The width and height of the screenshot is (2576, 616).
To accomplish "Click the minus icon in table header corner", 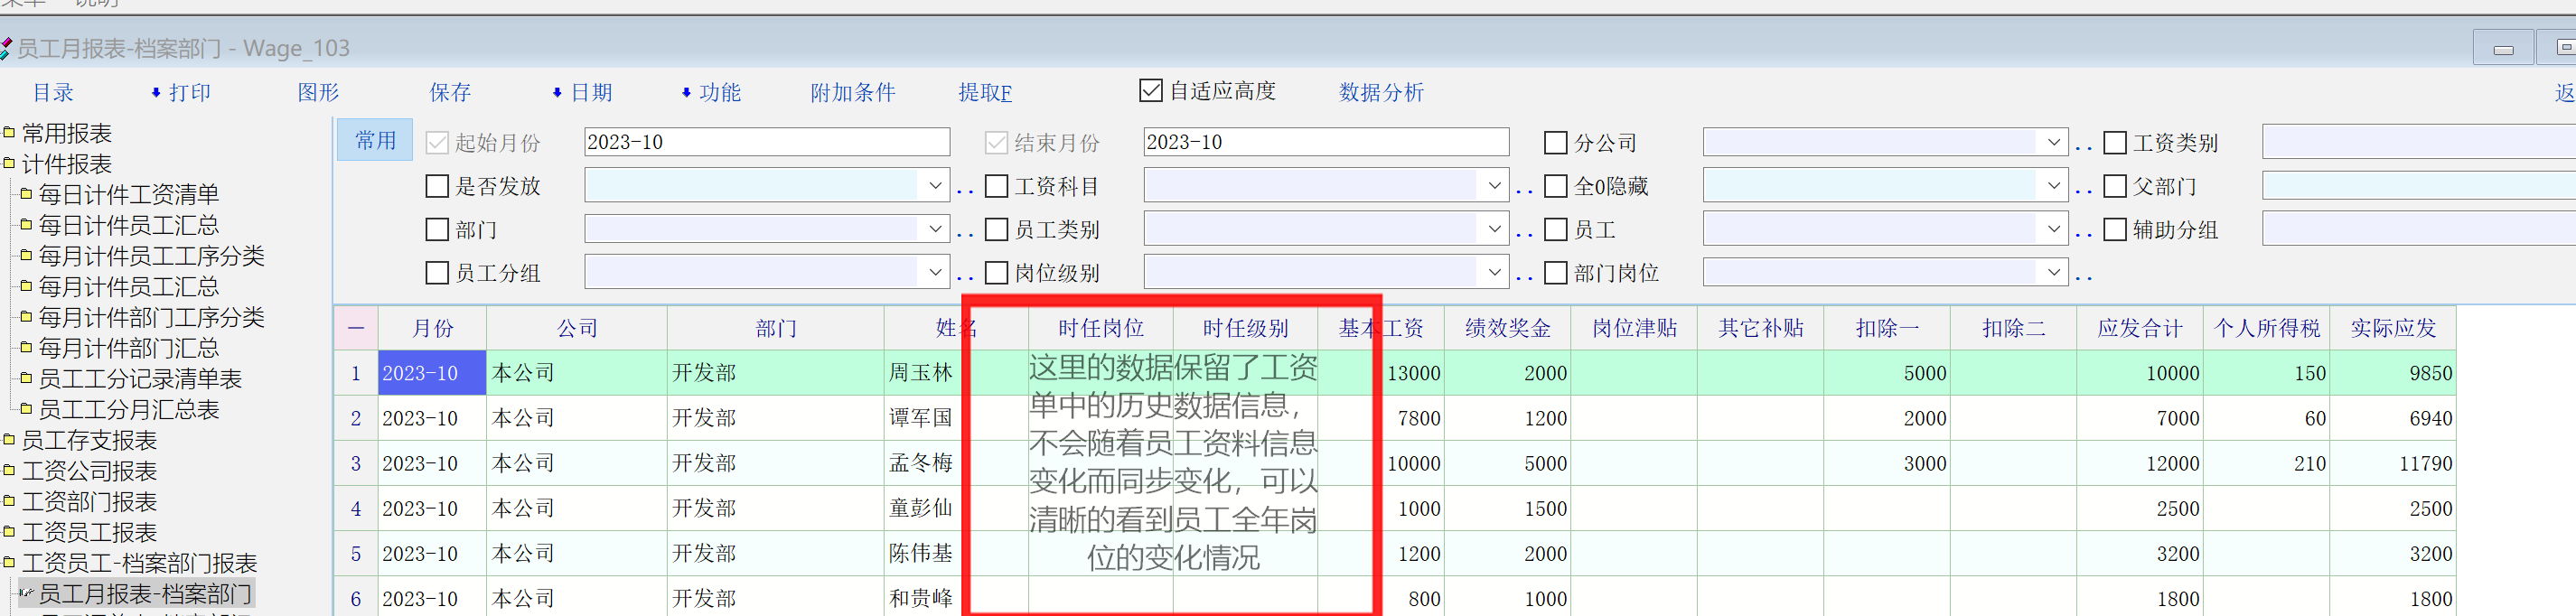I will pos(356,328).
